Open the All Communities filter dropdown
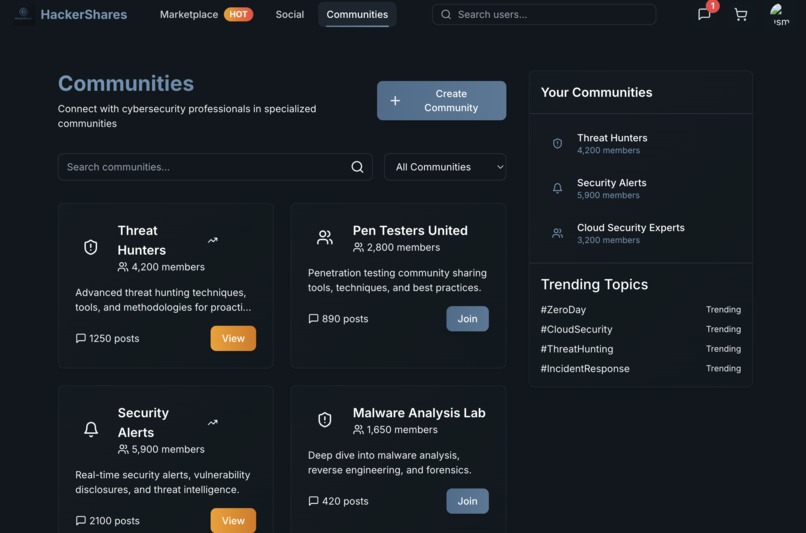806x533 pixels. [445, 167]
